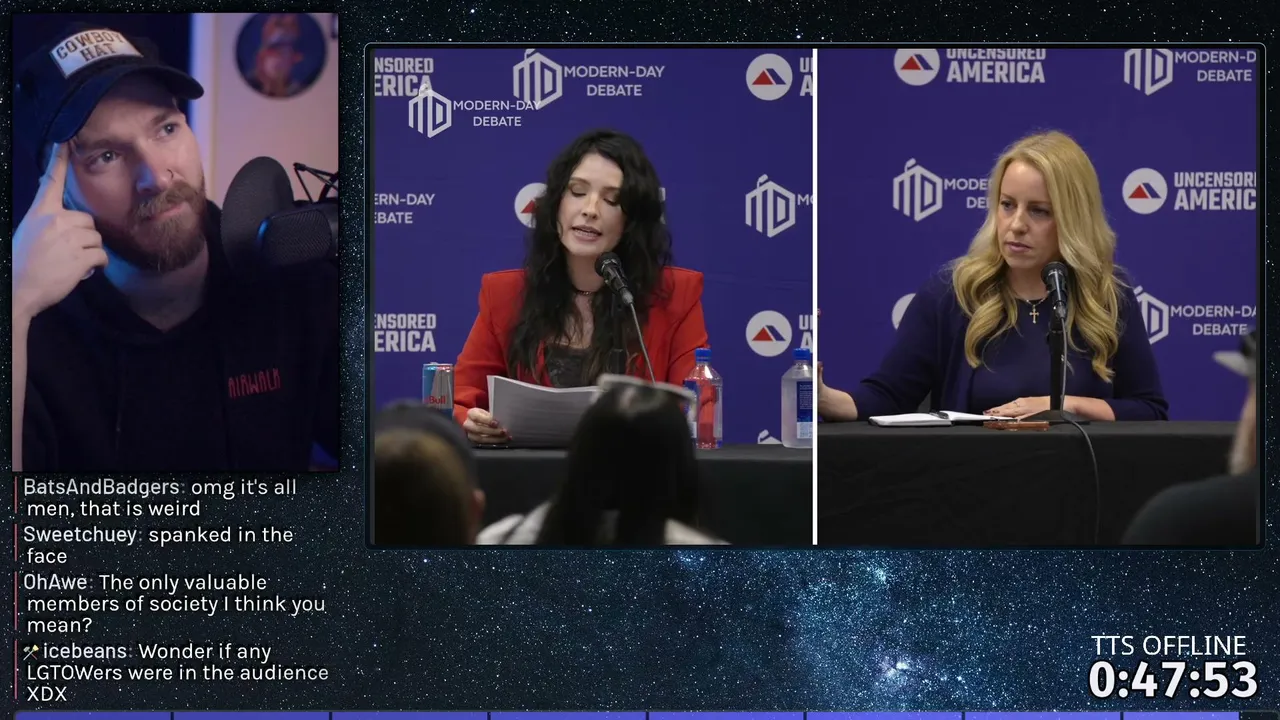1280x720 pixels.
Task: Select the message "Wonder if any LGTOWers were in the audience"
Action: (x=178, y=672)
